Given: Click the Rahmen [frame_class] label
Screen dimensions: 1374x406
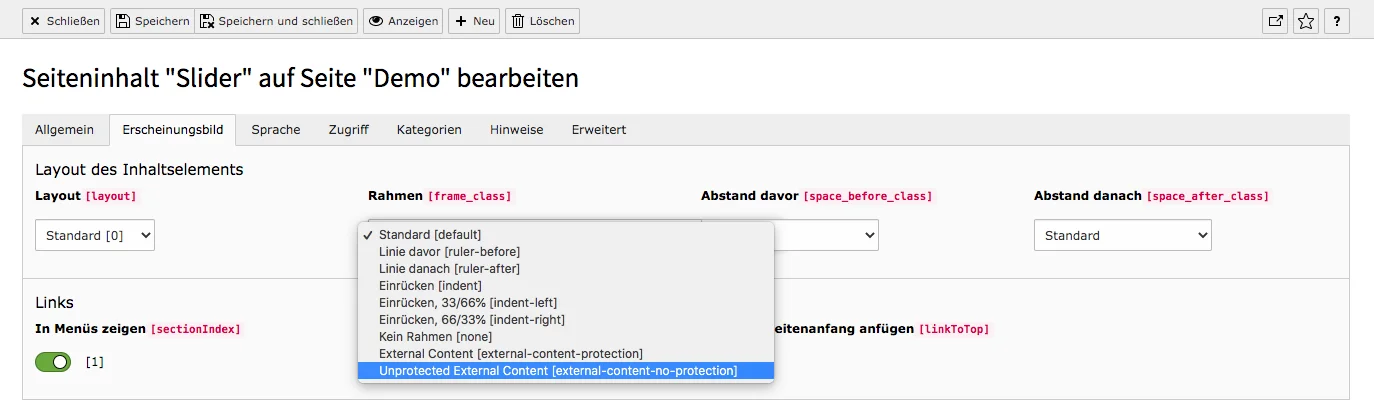Looking at the screenshot, I should coord(439,196).
